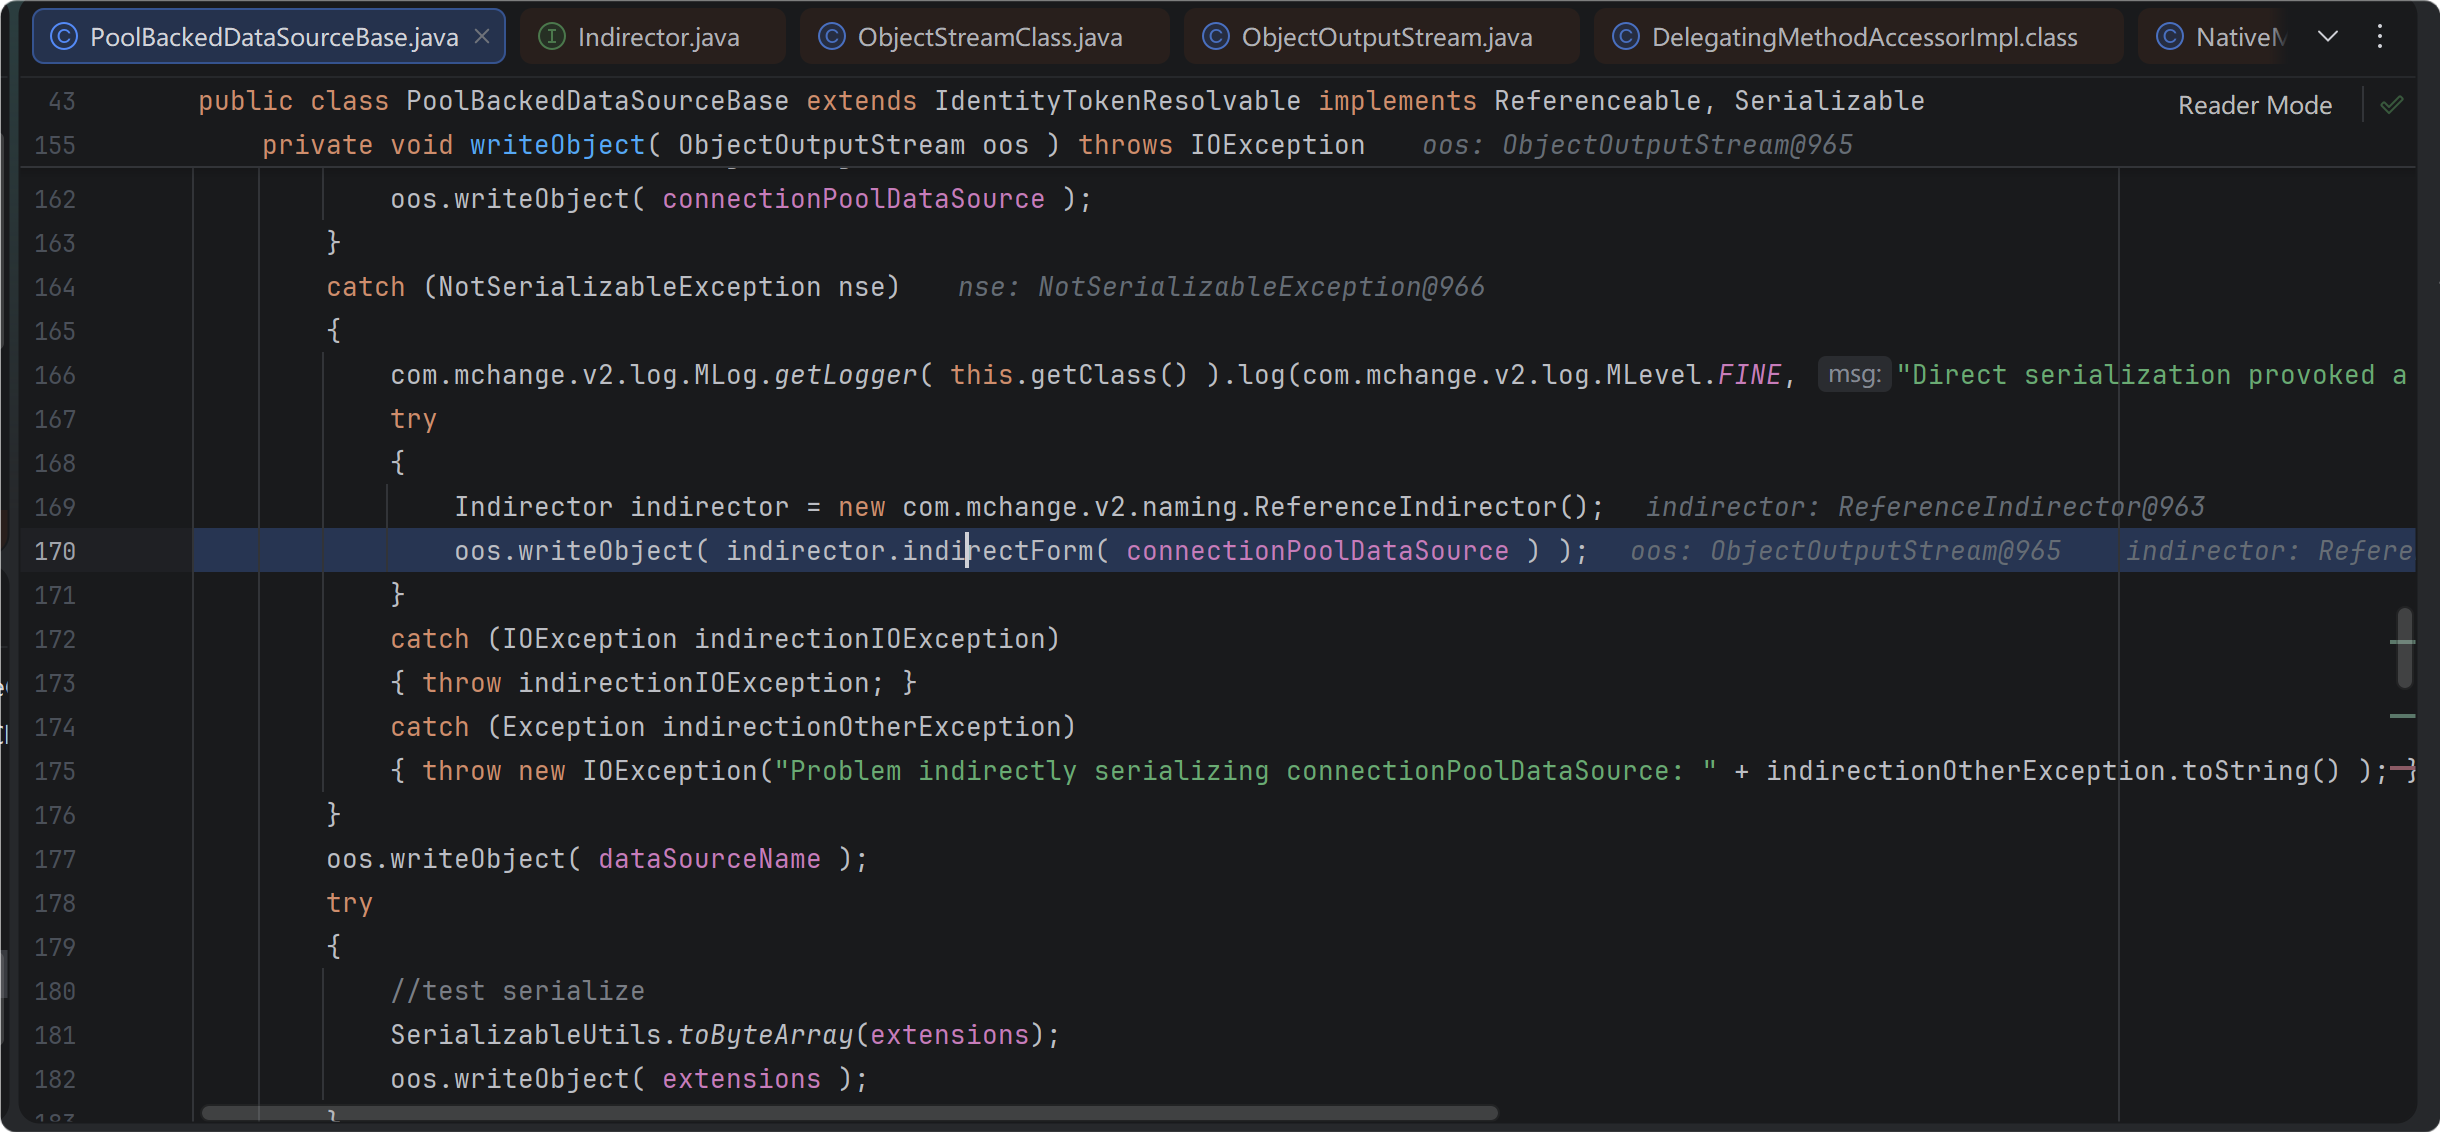Click line number 177 in gutter

pyautogui.click(x=55, y=859)
